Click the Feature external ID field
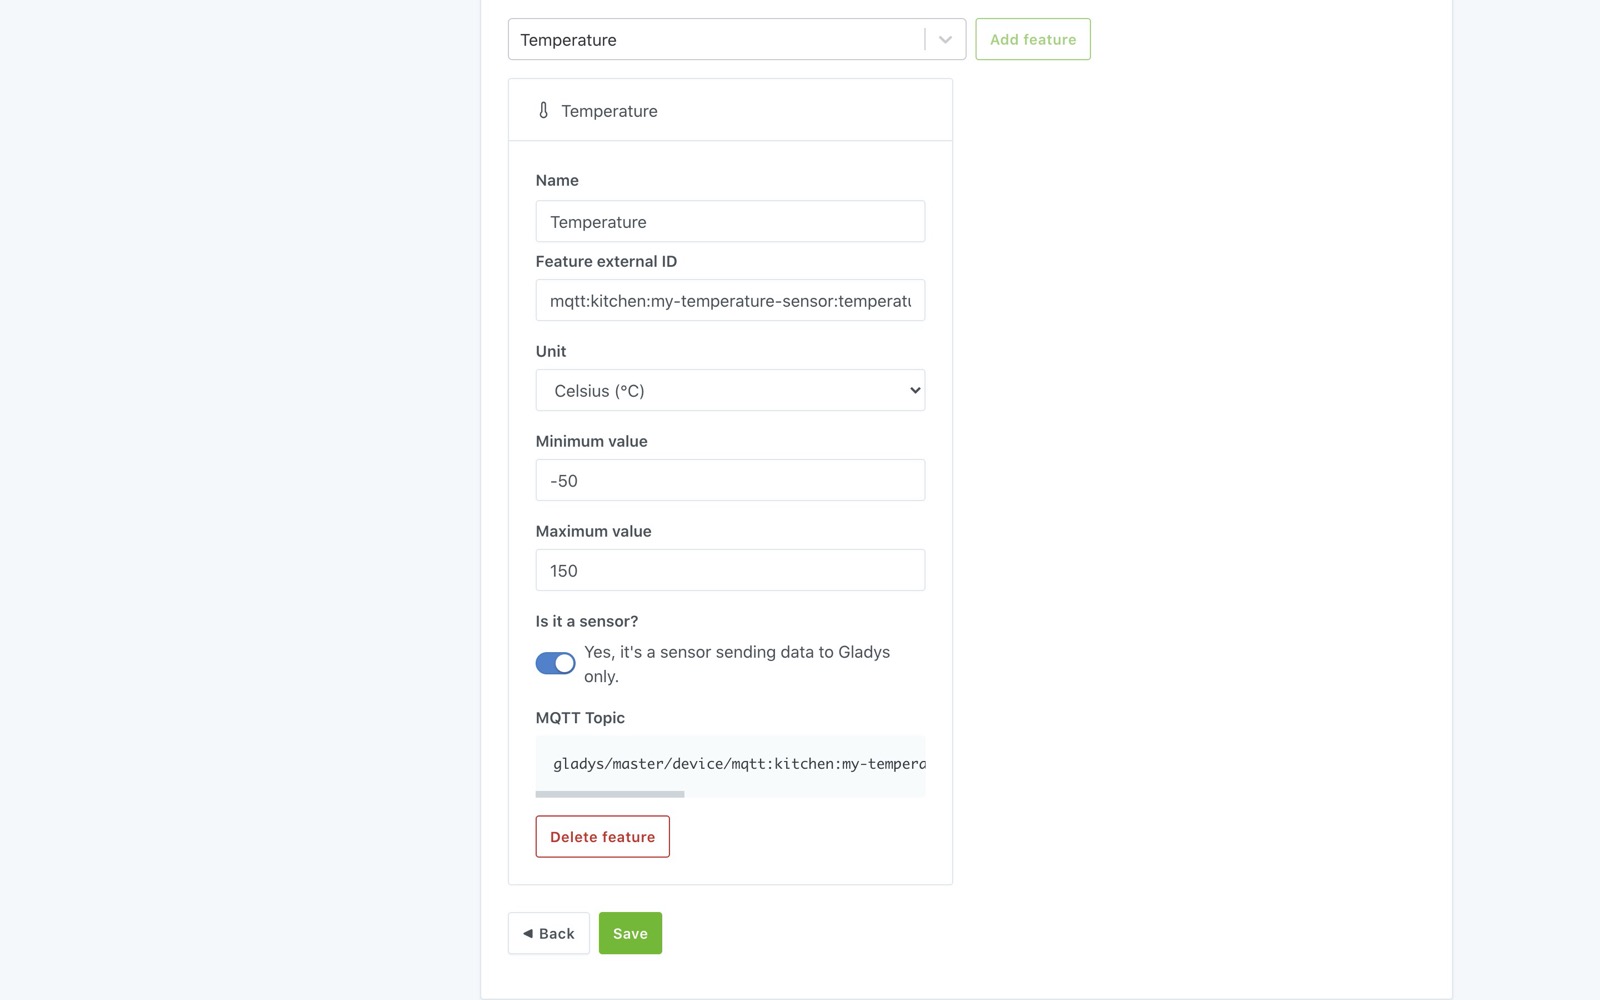 click(730, 300)
